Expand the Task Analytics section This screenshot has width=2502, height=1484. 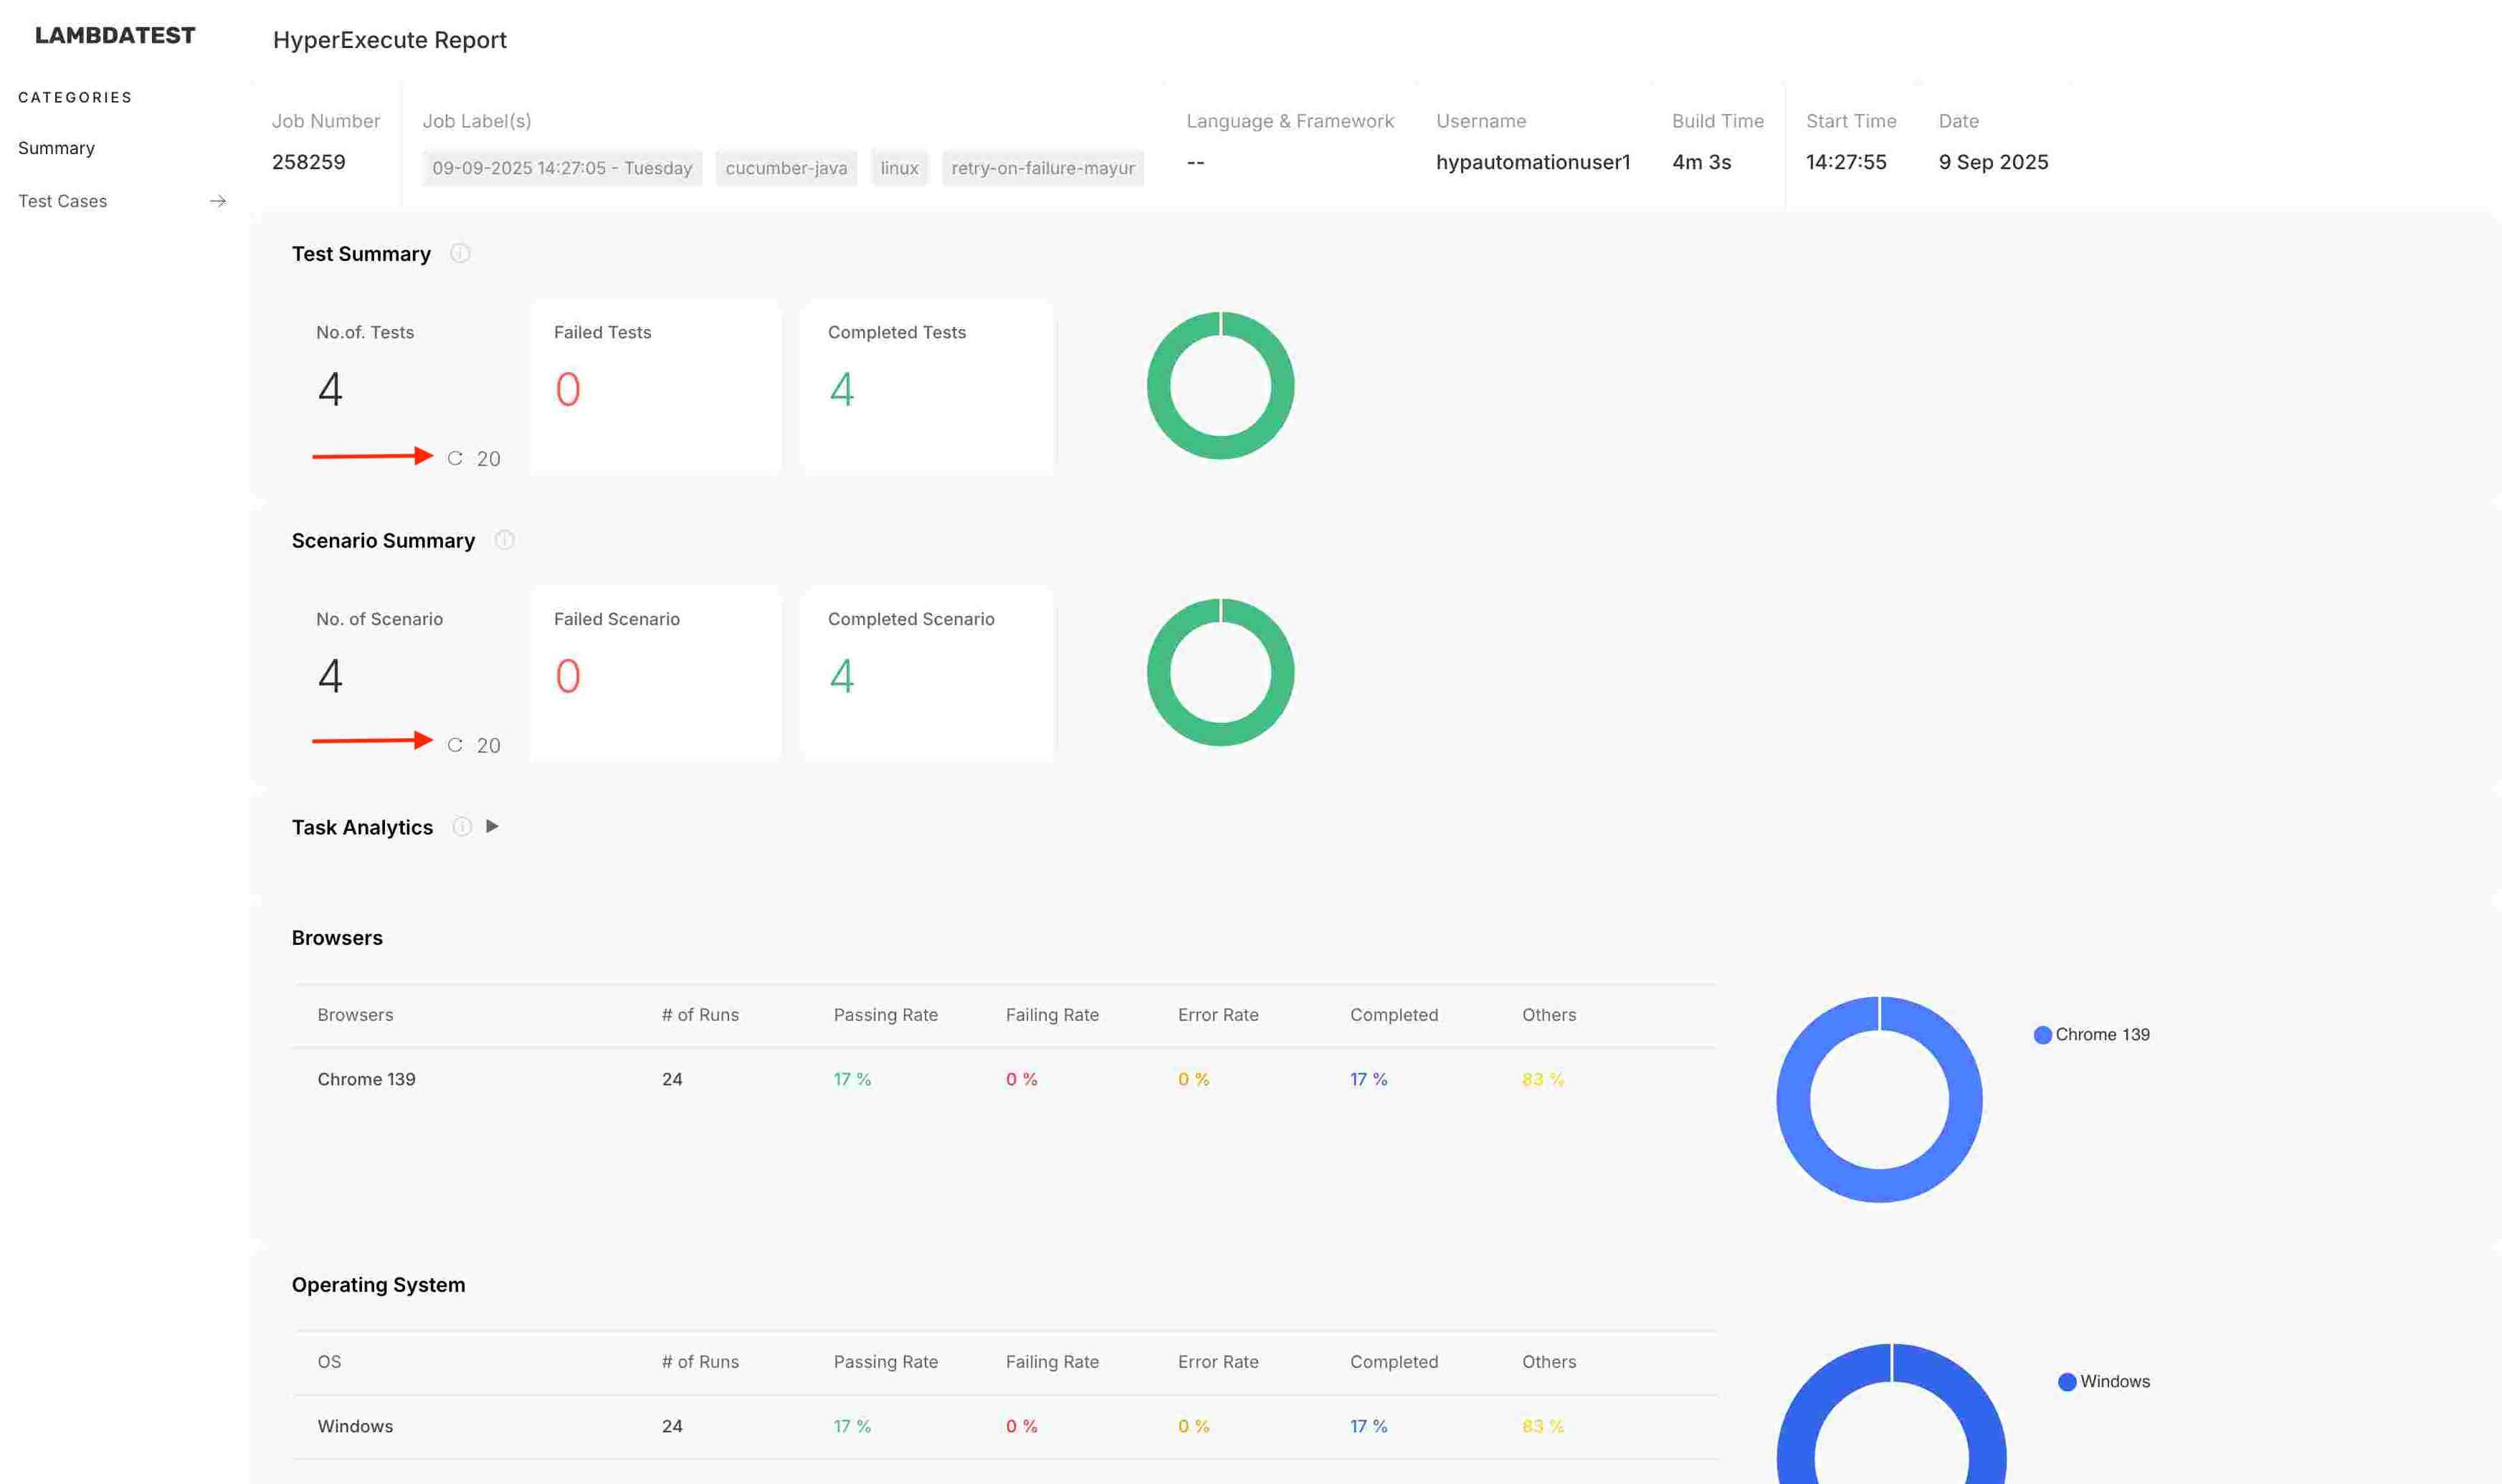click(x=492, y=826)
